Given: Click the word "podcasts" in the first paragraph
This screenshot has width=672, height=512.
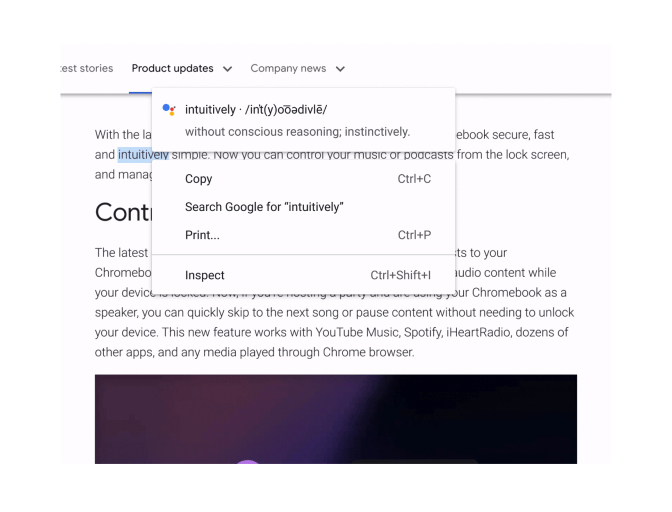Looking at the screenshot, I should pyautogui.click(x=426, y=155).
